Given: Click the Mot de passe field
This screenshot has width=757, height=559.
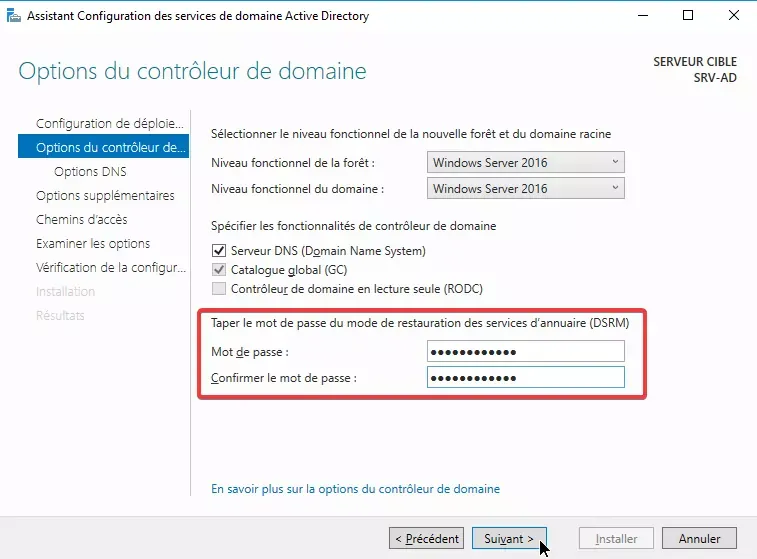Looking at the screenshot, I should coord(525,351).
